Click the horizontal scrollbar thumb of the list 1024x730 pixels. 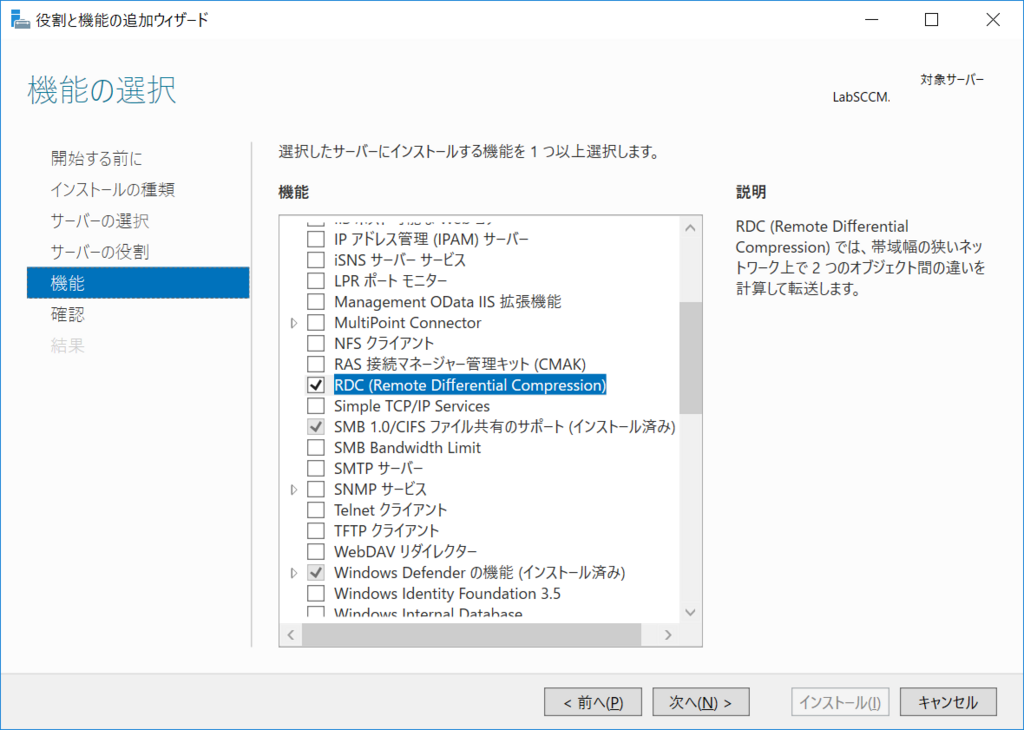(472, 635)
